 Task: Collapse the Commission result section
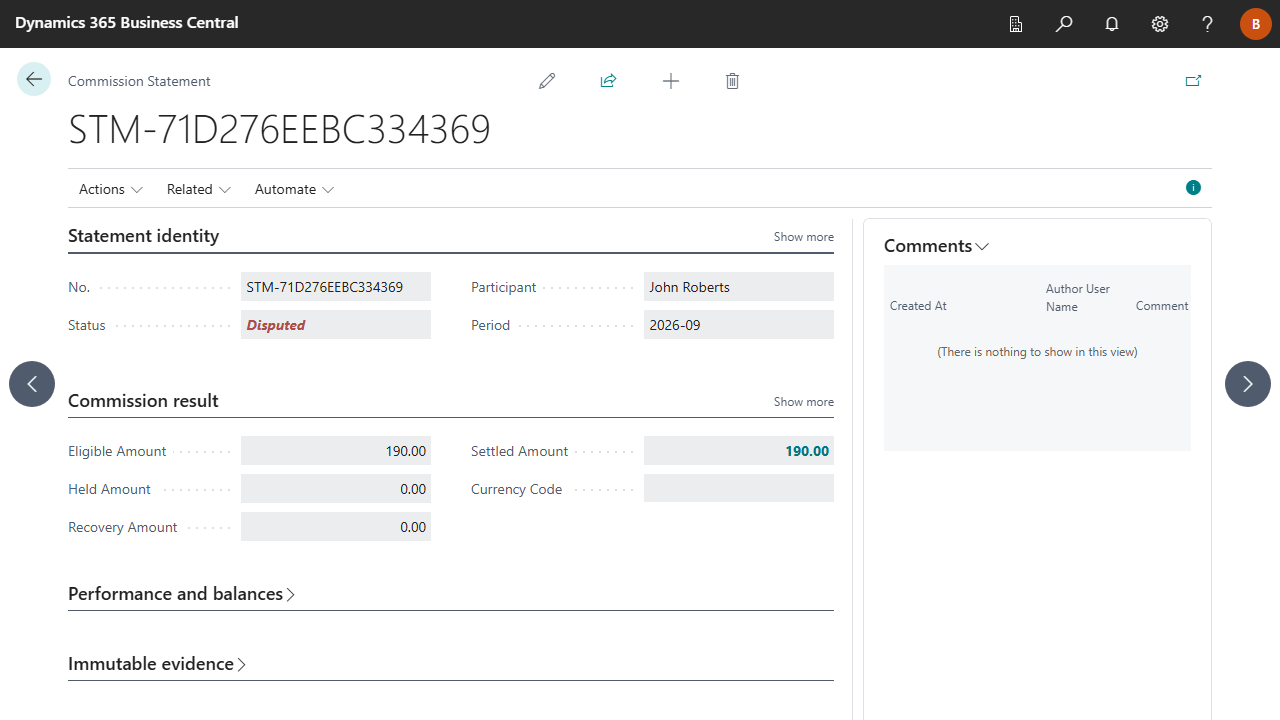pyautogui.click(x=143, y=401)
